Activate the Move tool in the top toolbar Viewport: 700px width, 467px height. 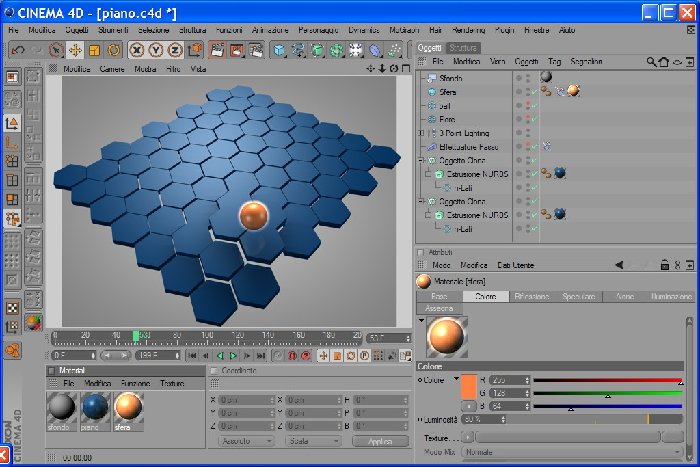point(75,50)
